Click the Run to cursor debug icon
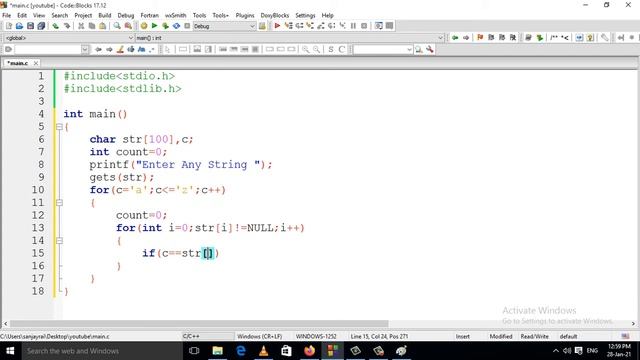This screenshot has width=640, height=360. [289, 26]
